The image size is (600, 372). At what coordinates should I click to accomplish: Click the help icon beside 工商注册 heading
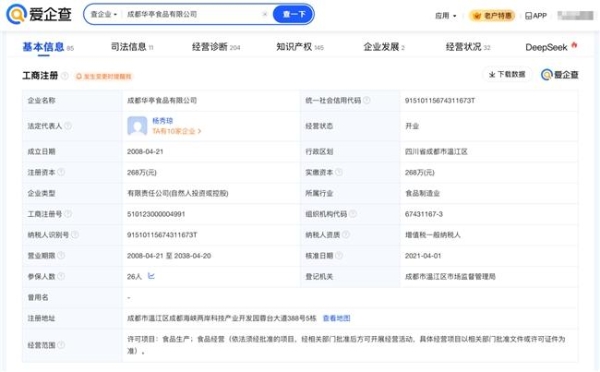coord(65,76)
